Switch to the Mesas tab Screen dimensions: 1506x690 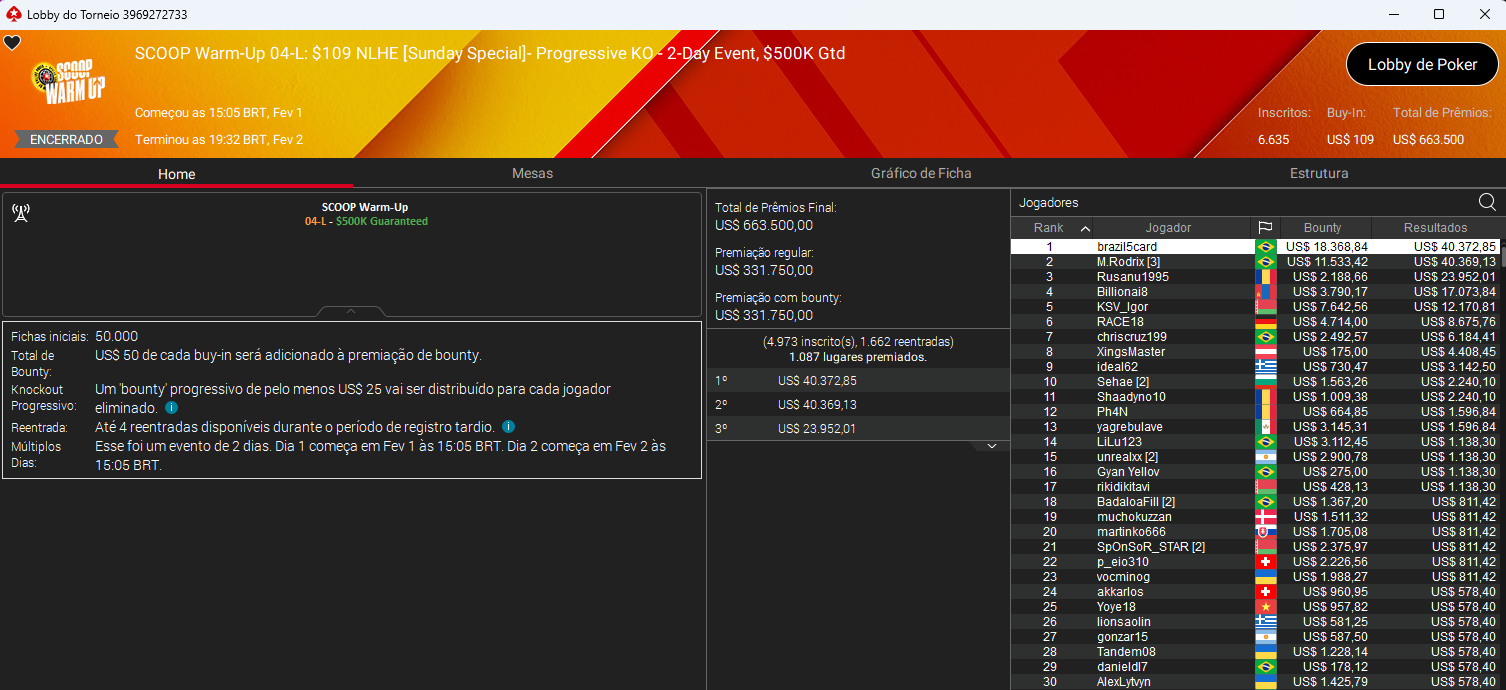[532, 173]
